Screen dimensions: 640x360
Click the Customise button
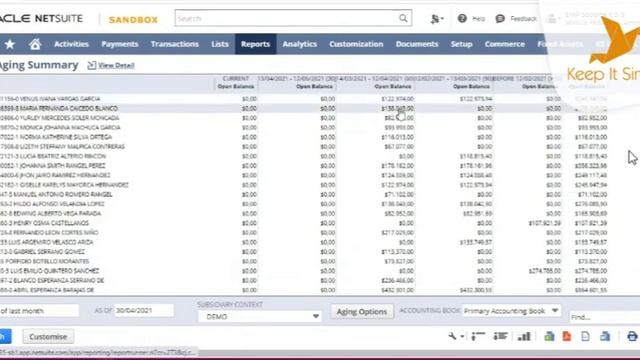48,337
